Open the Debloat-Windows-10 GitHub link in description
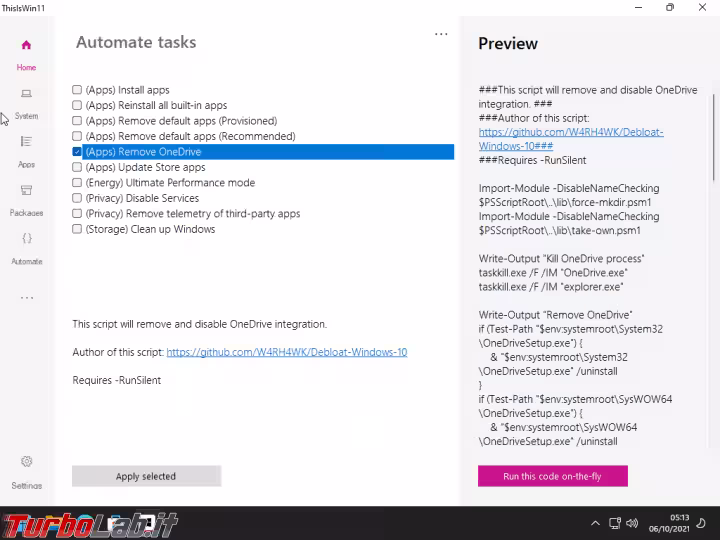720x540 pixels. [x=287, y=352]
